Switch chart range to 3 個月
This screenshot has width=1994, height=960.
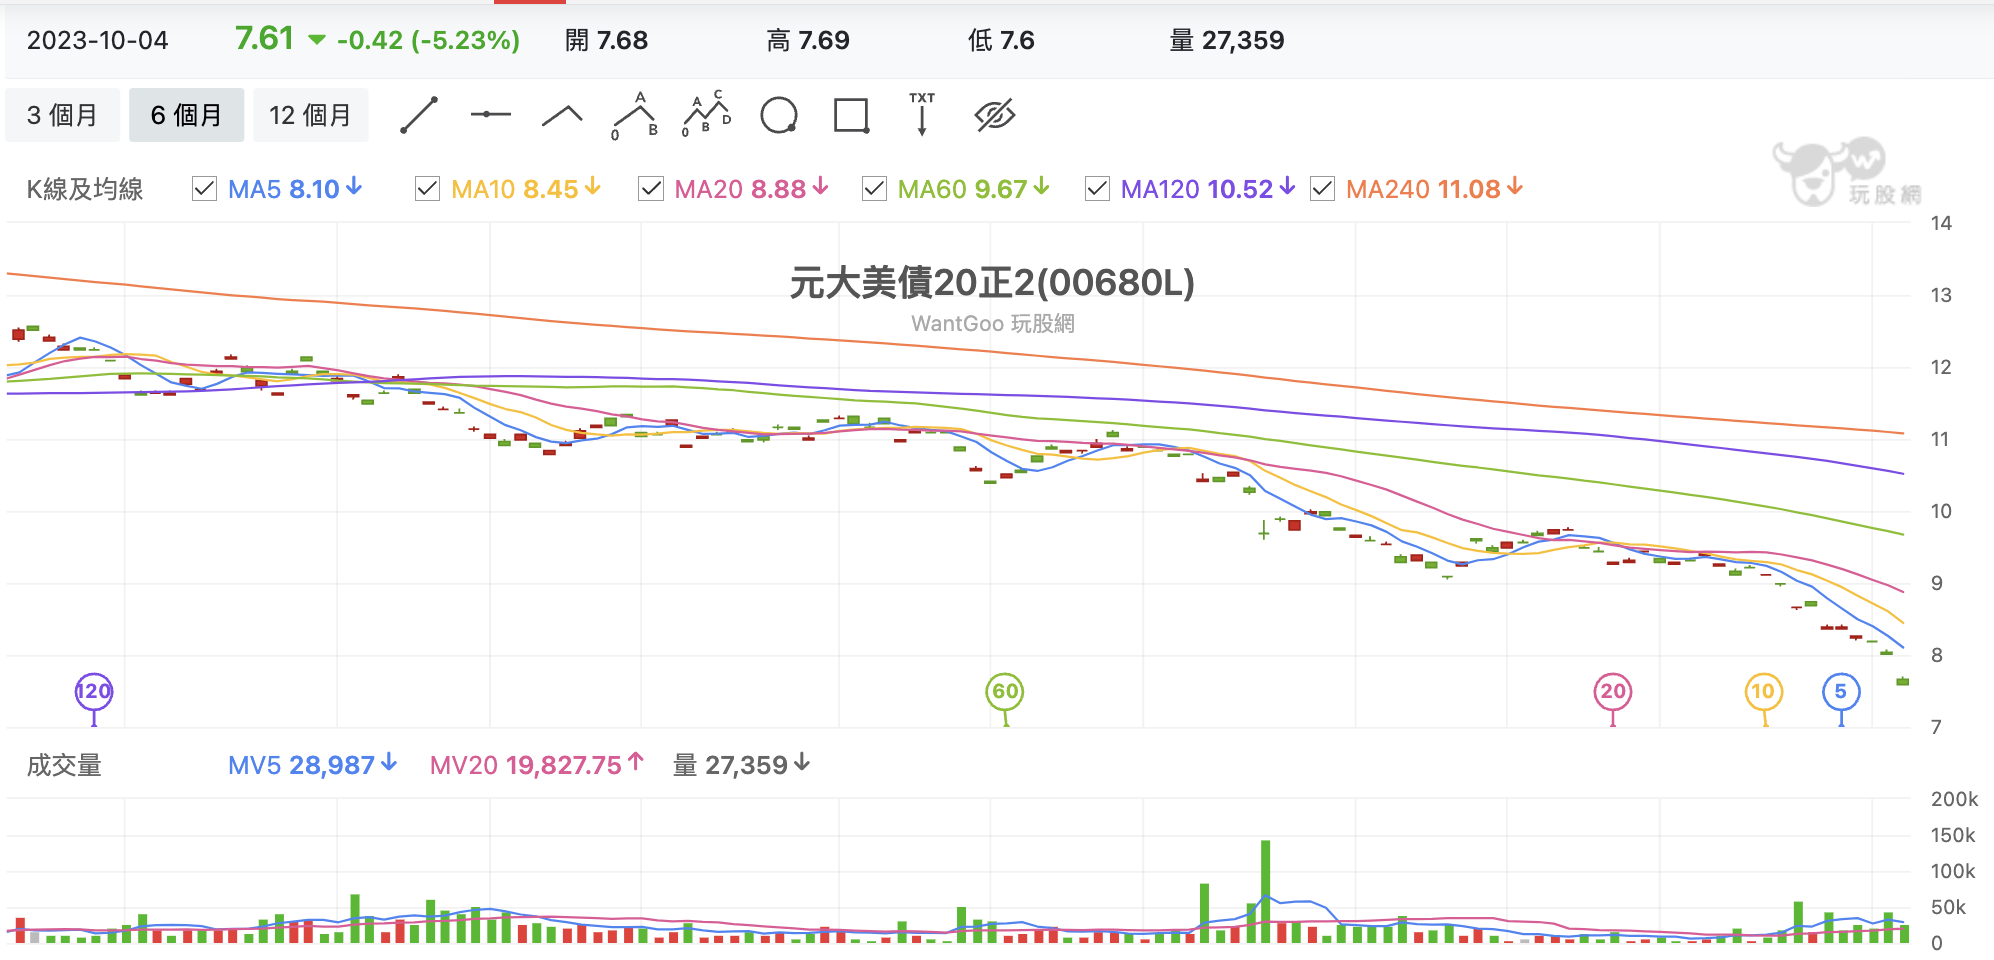(x=62, y=115)
